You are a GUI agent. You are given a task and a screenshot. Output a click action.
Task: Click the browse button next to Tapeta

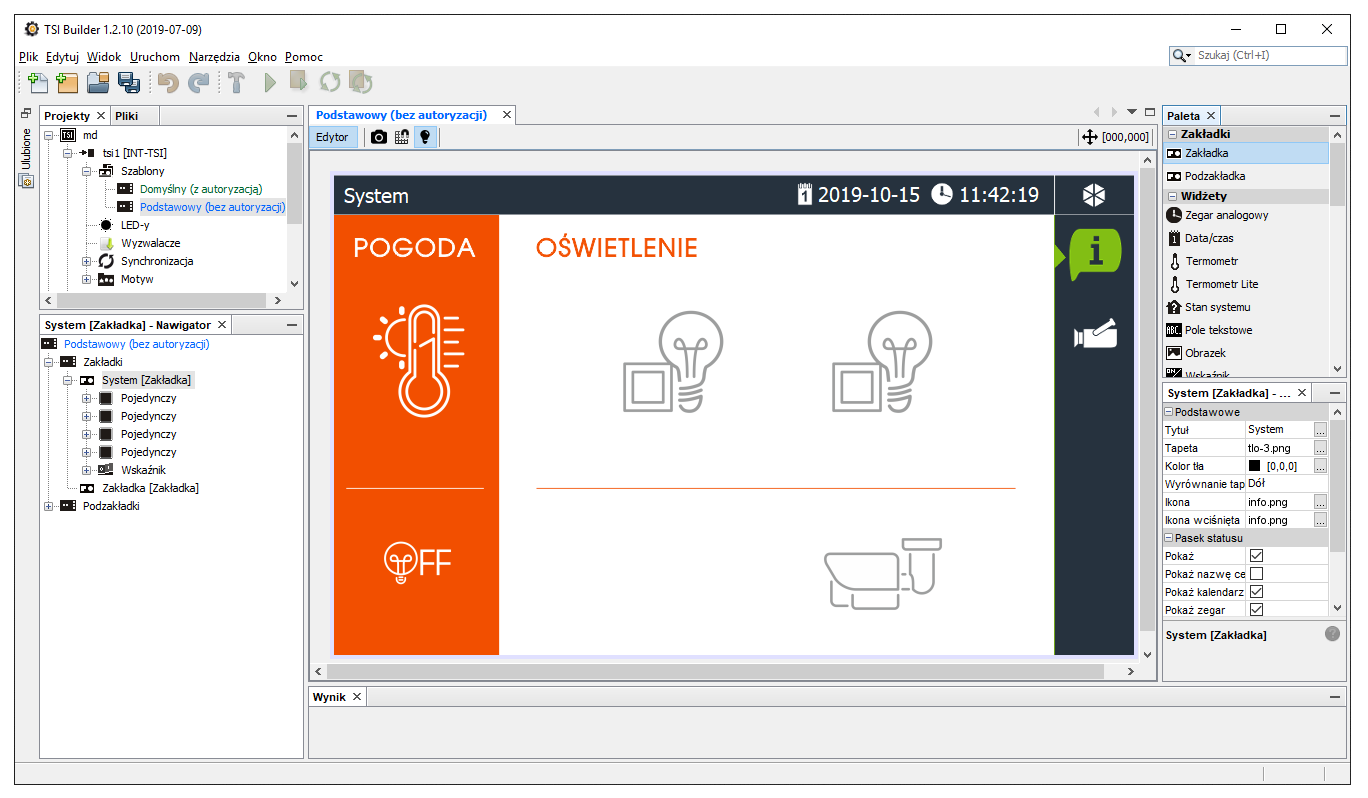coord(1320,448)
